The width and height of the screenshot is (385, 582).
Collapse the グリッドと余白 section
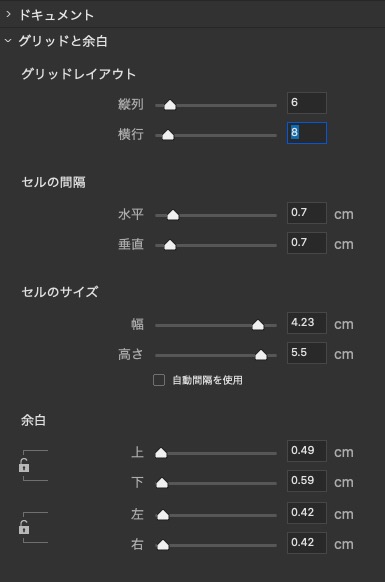(8, 41)
